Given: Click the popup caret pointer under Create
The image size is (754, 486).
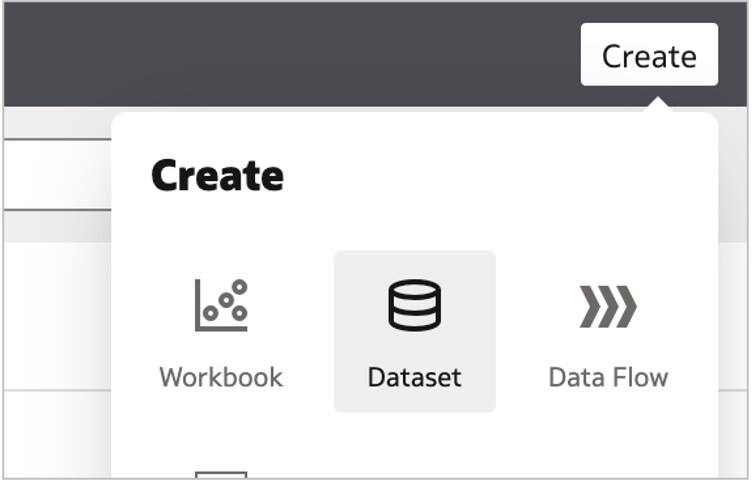Looking at the screenshot, I should (657, 103).
